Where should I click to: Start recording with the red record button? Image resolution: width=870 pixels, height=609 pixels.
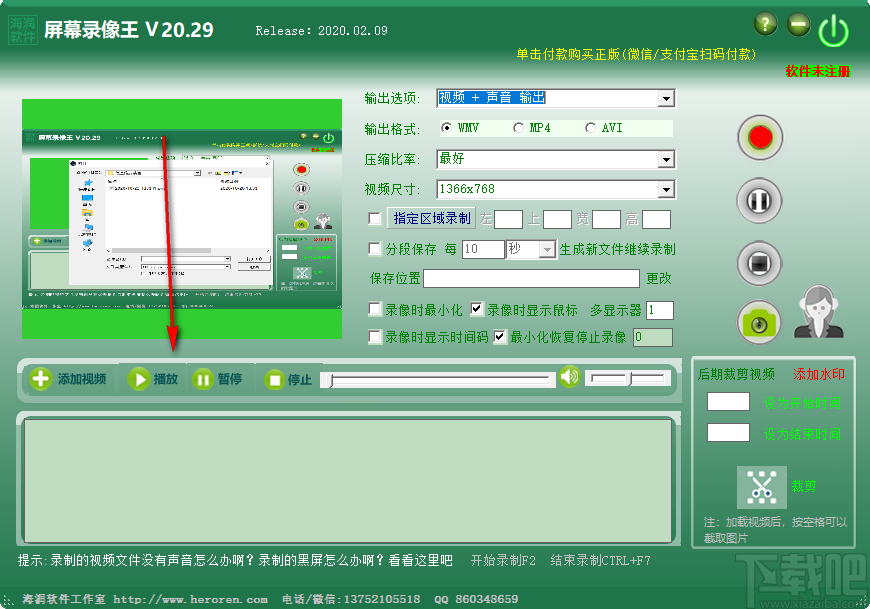(x=760, y=137)
